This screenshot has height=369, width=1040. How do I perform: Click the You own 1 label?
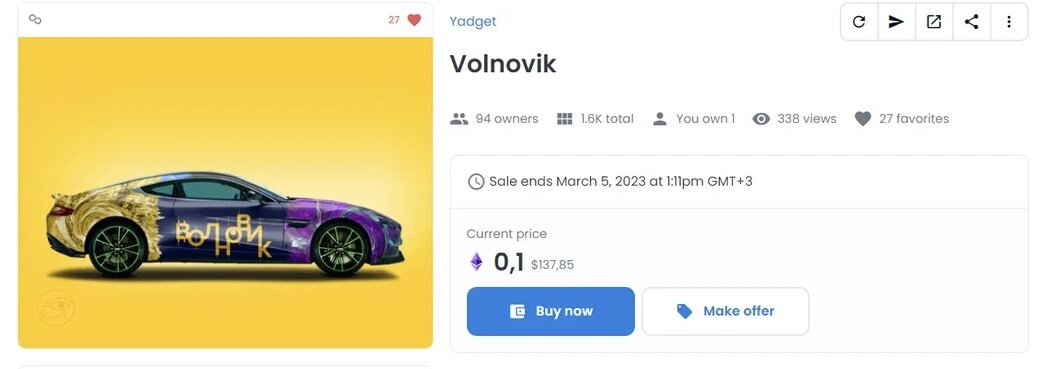(x=706, y=119)
